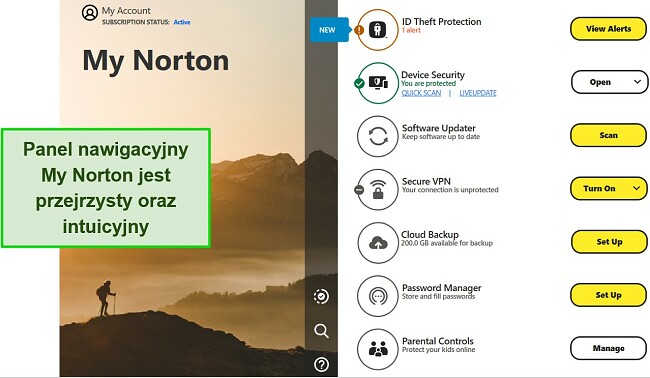Click the Software Updater refresh icon

click(x=378, y=136)
